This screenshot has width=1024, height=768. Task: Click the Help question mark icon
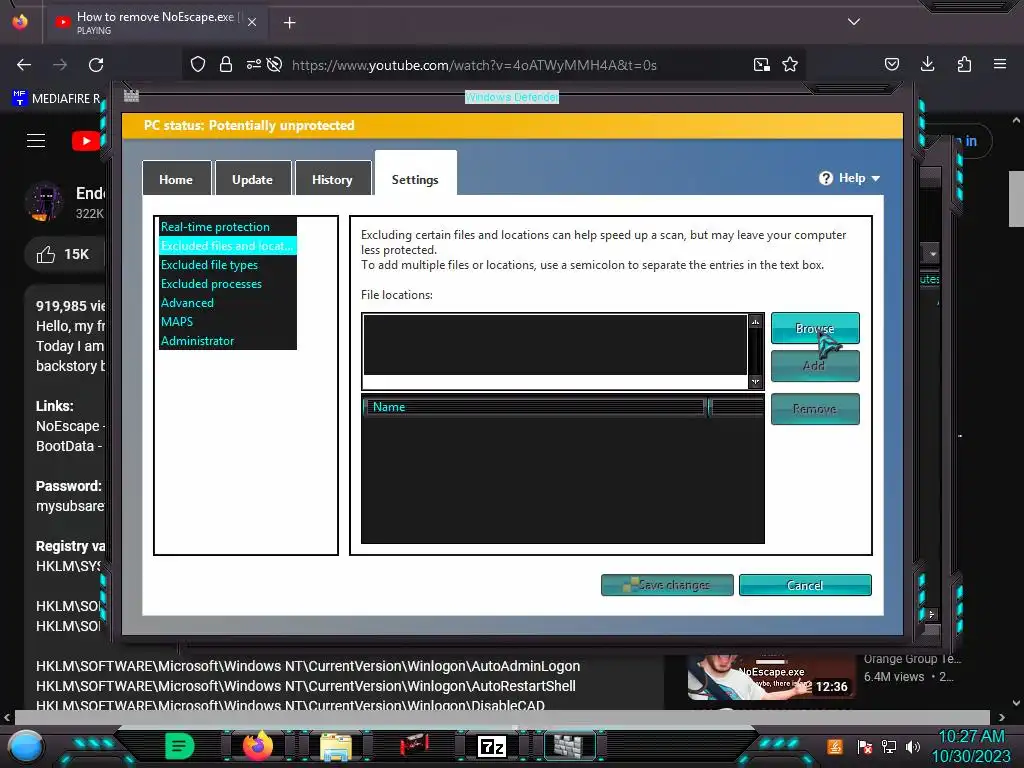(825, 178)
